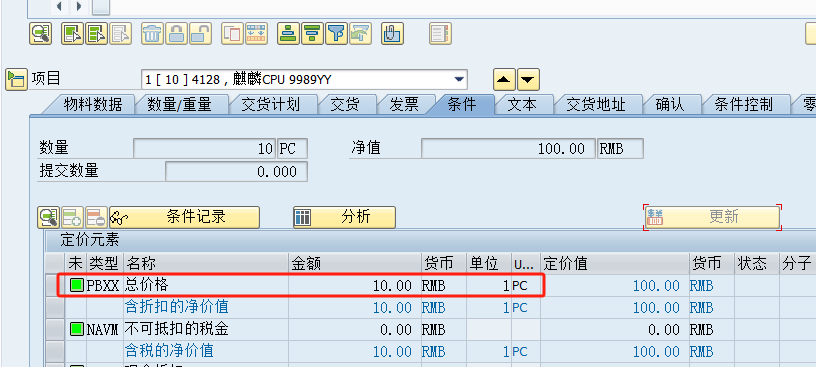Viewport: 816px width, 367px height.
Task: Block item with the closed padlock icon
Action: click(x=176, y=34)
